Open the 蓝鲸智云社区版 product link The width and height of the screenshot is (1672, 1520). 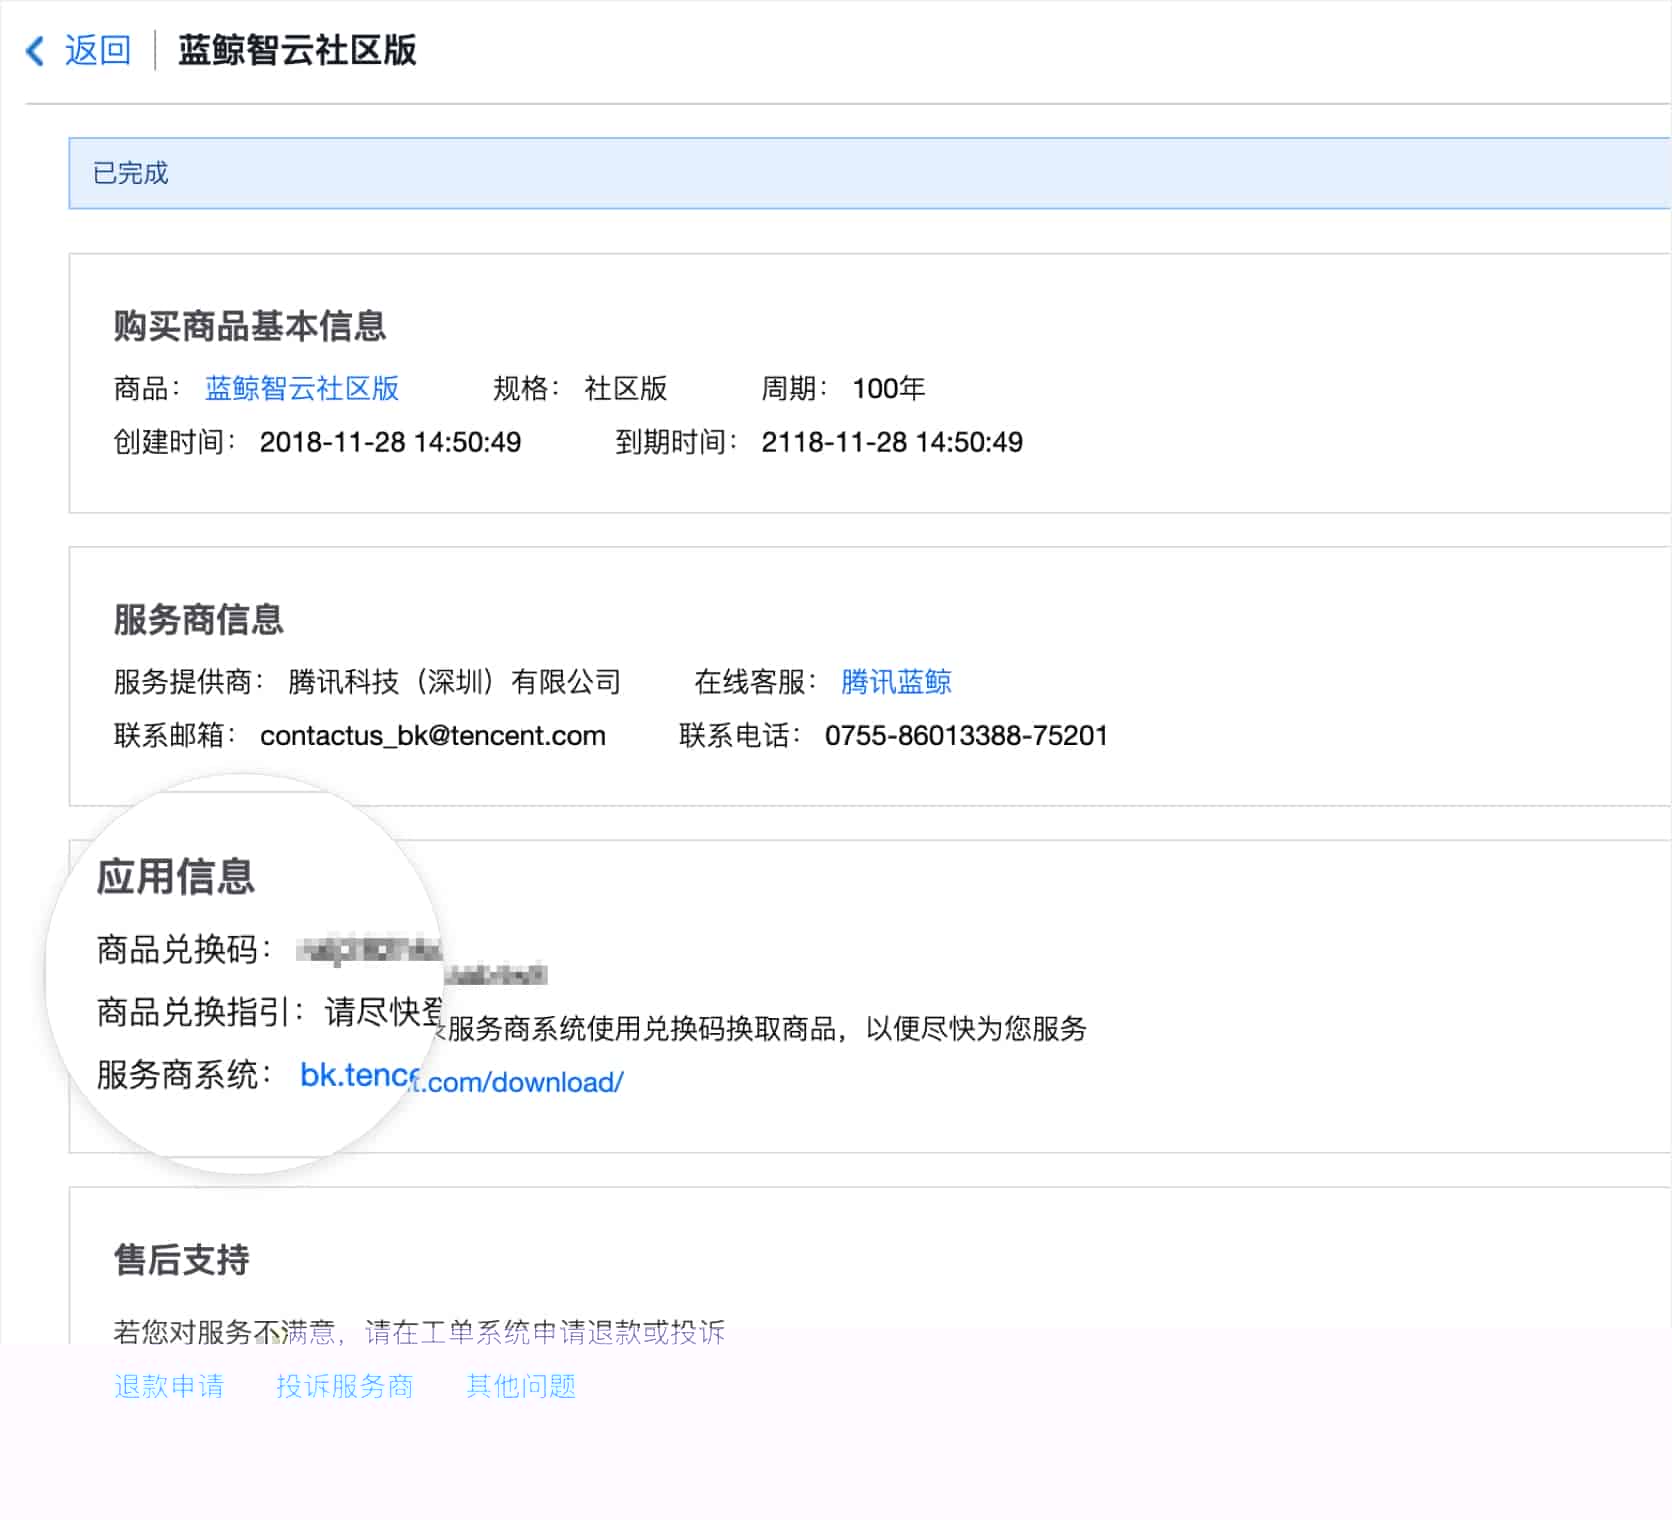pos(302,388)
